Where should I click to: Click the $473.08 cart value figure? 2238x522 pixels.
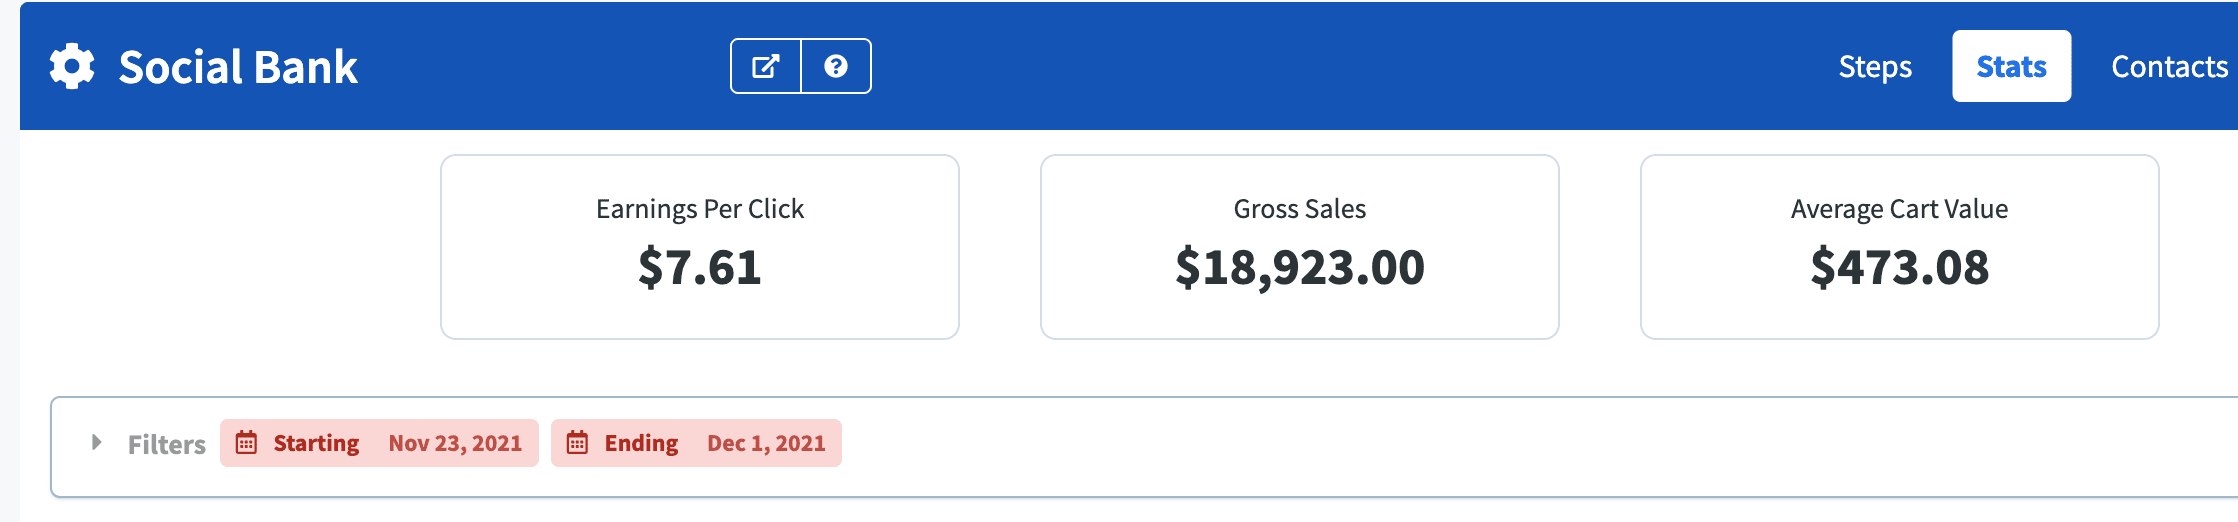pos(1899,268)
